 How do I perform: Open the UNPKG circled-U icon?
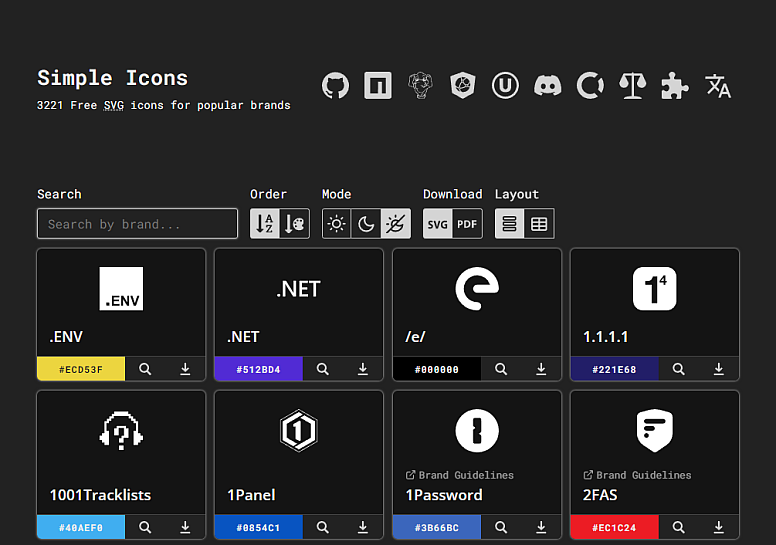(505, 86)
